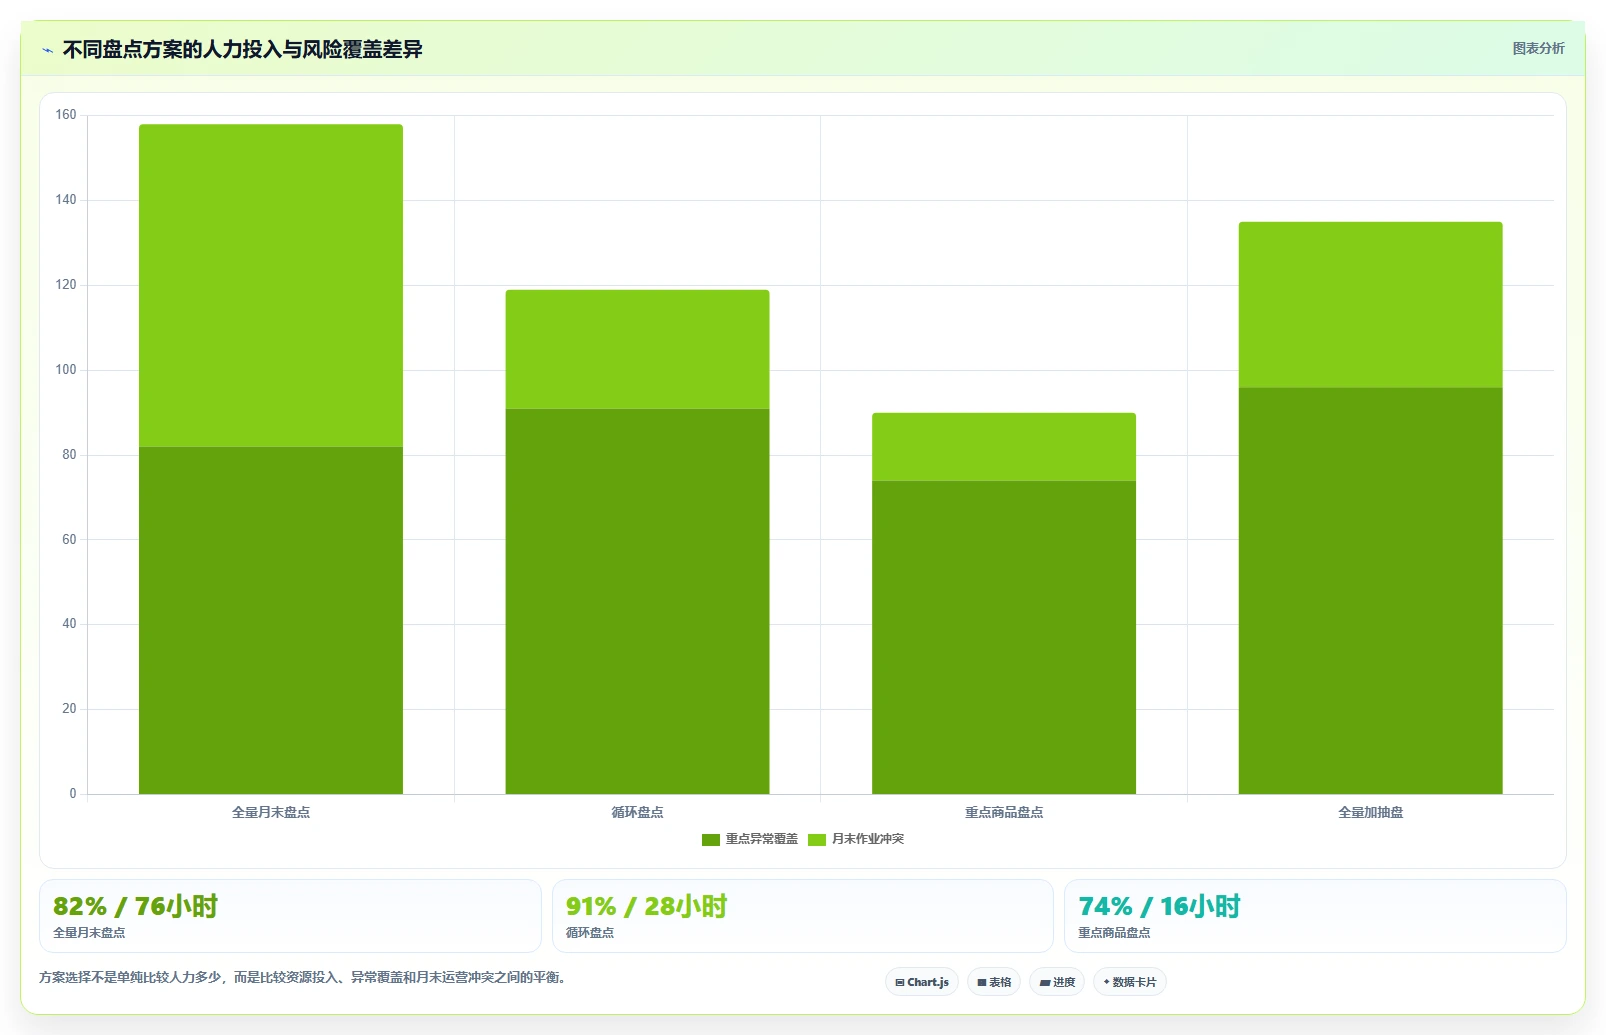Click light green bar segment of 全量月末盘点

tap(271, 286)
